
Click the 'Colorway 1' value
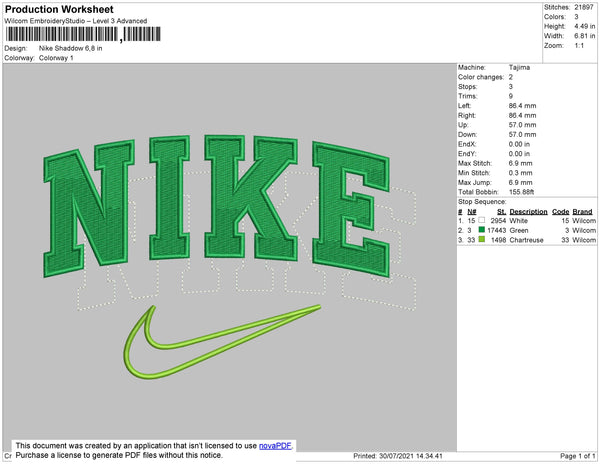pyautogui.click(x=56, y=58)
